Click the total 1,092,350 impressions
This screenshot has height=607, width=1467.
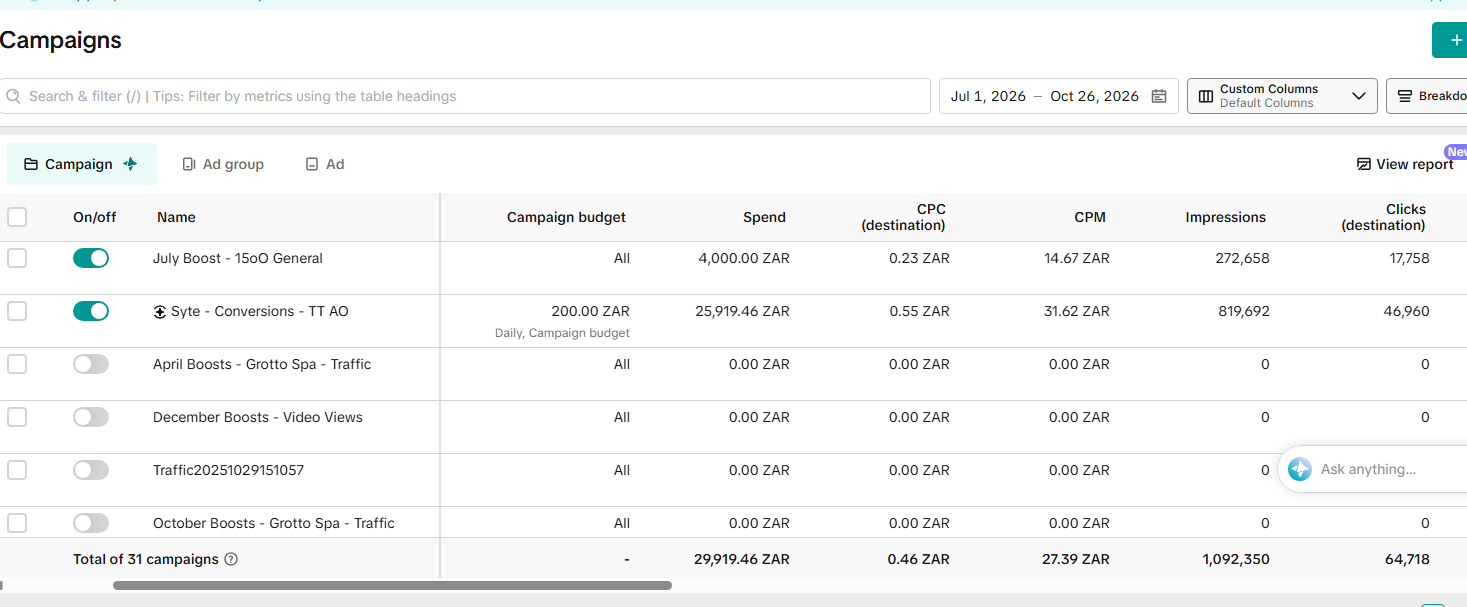(x=1236, y=559)
